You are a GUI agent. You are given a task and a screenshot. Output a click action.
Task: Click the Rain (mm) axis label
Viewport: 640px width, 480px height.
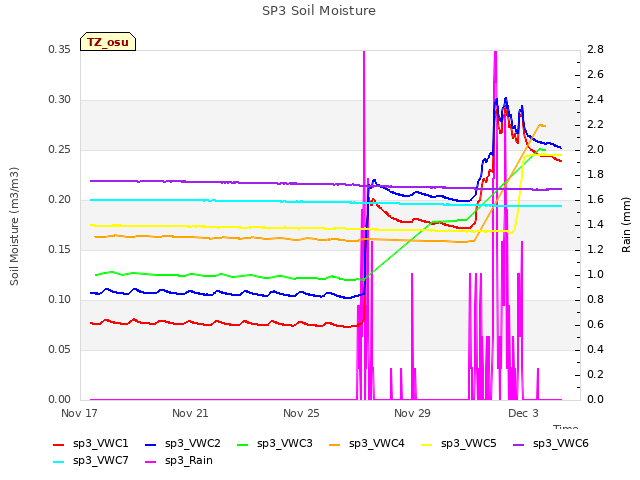626,225
